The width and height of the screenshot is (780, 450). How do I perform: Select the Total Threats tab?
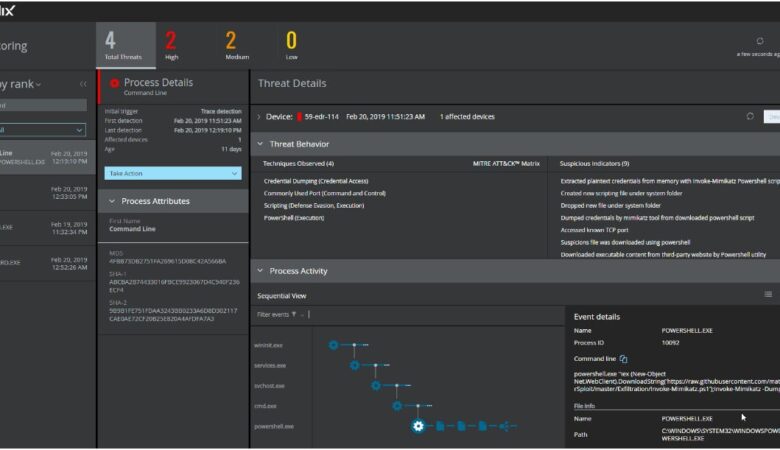[x=126, y=45]
